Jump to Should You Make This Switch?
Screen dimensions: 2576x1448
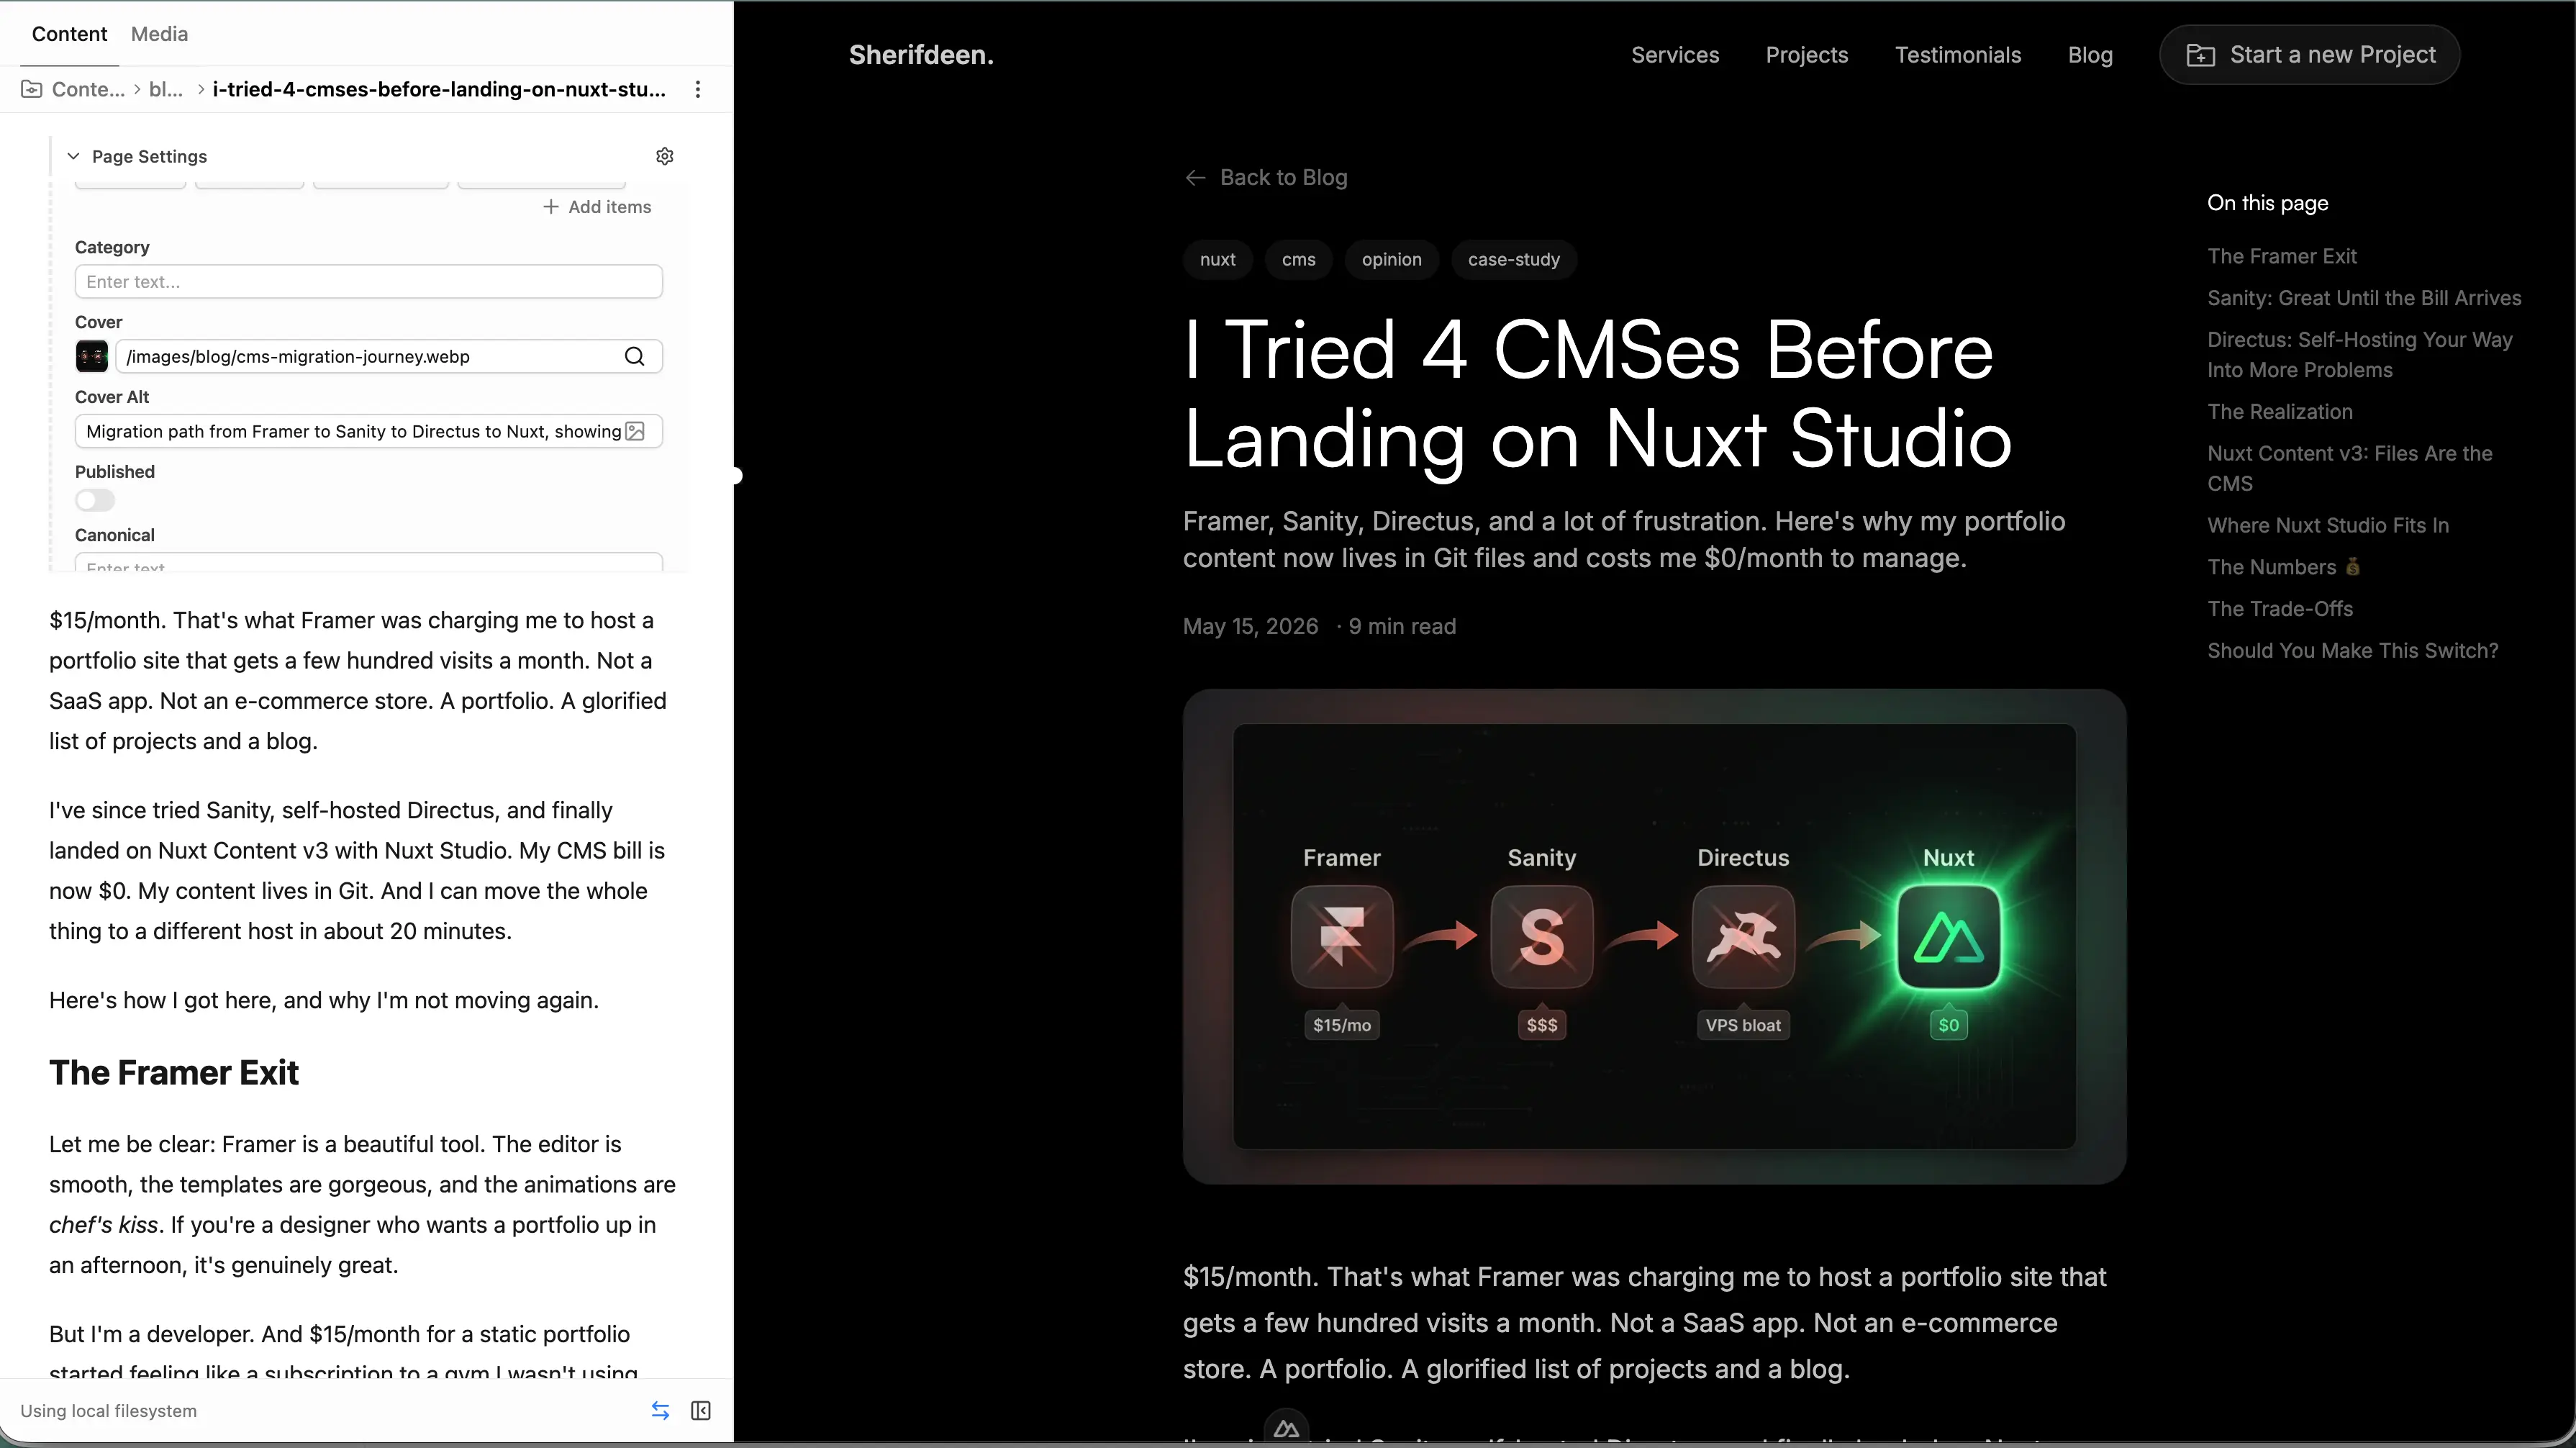point(2352,651)
